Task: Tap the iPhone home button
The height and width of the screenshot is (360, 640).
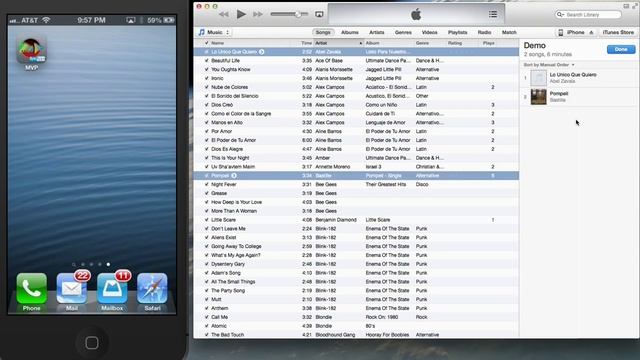Action: pyautogui.click(x=92, y=343)
